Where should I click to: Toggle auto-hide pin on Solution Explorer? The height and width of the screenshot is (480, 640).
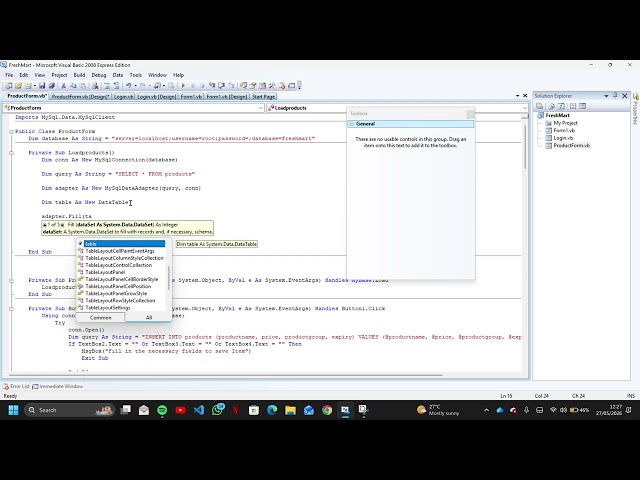[x=616, y=96]
